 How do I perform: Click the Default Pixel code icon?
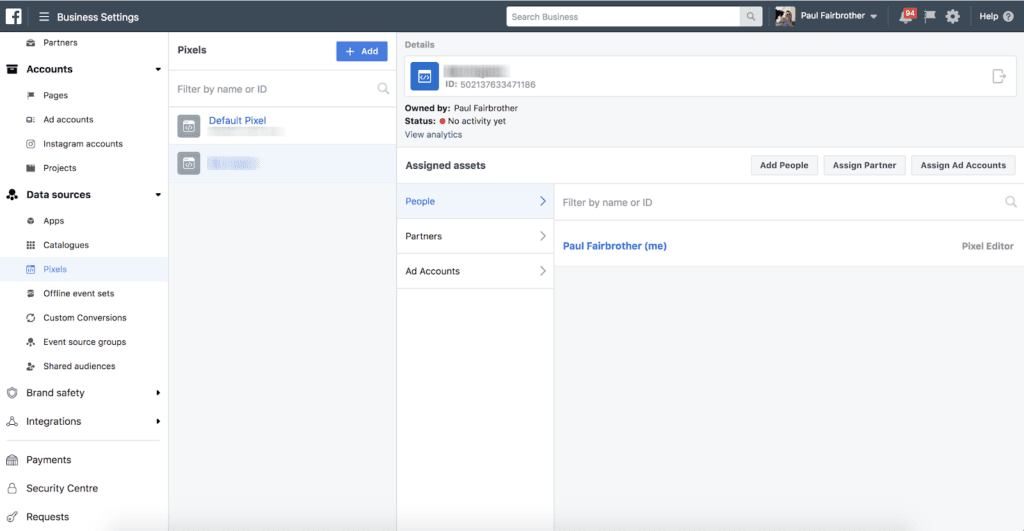[x=189, y=126]
